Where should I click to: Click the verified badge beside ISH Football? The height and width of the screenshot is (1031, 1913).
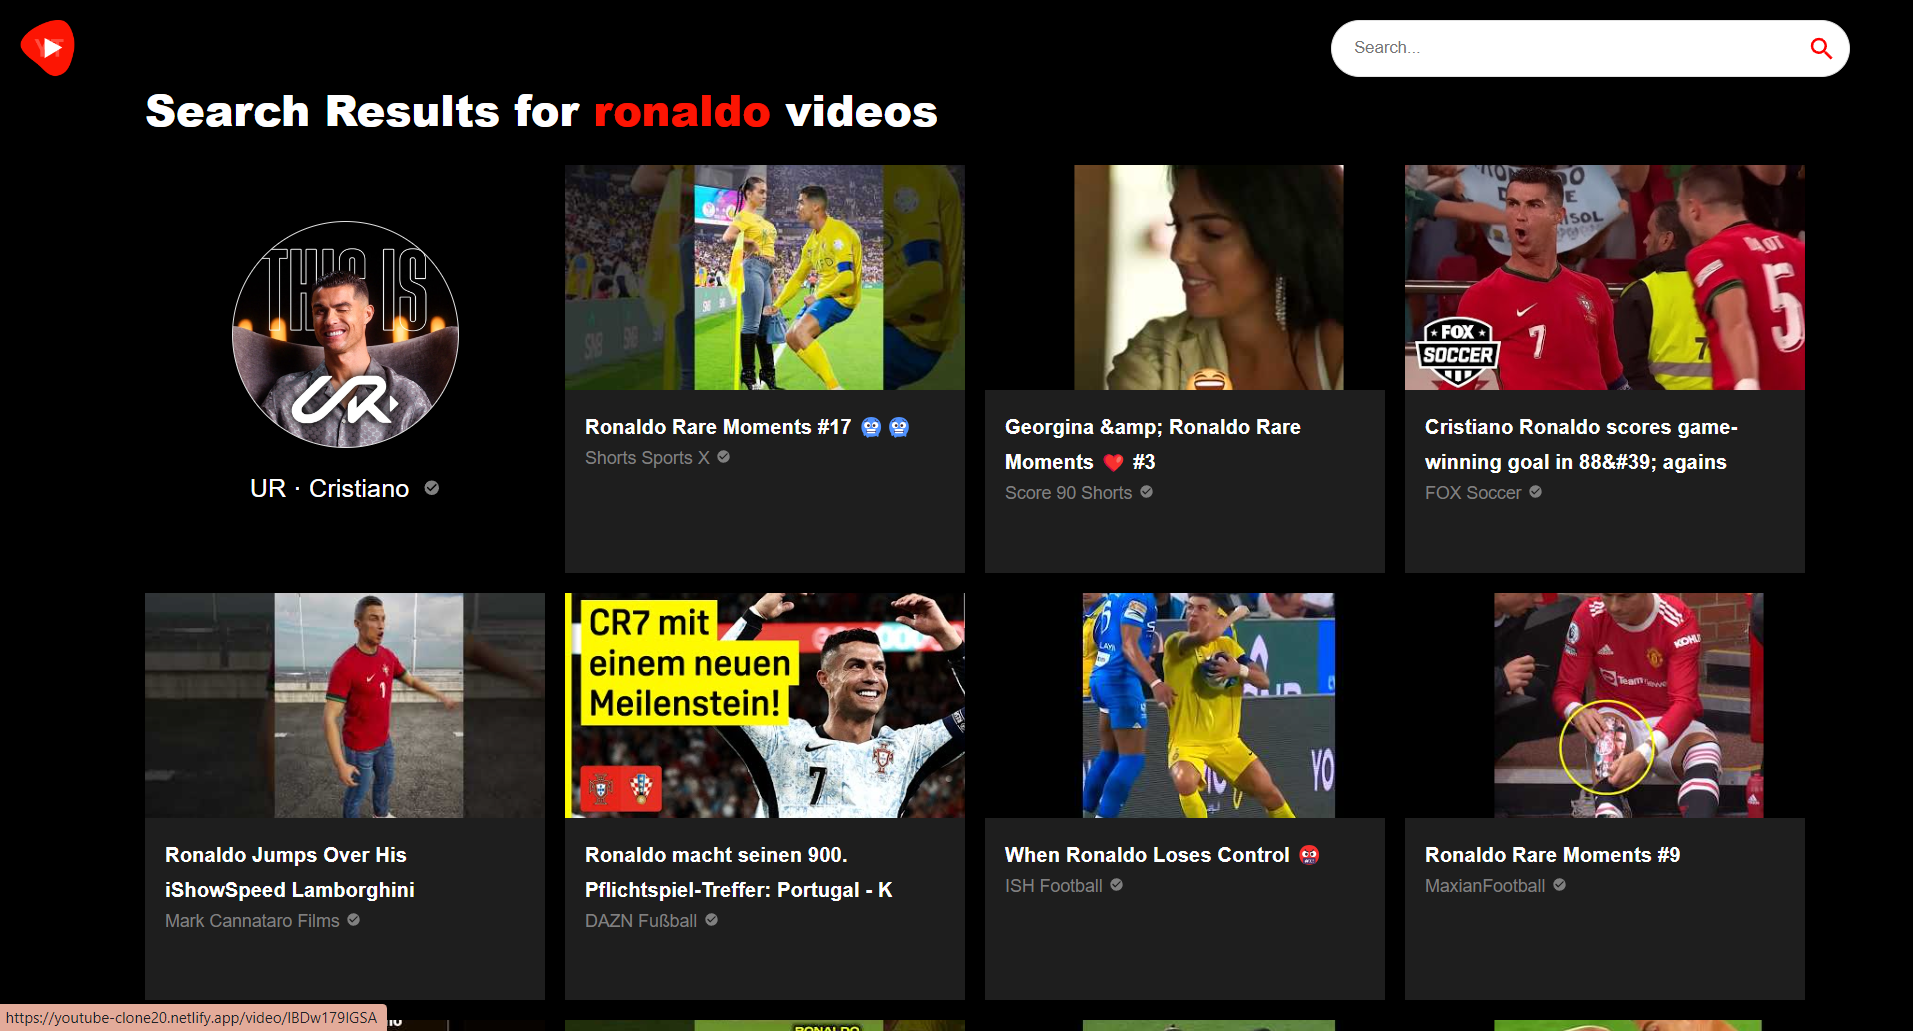point(1116,885)
